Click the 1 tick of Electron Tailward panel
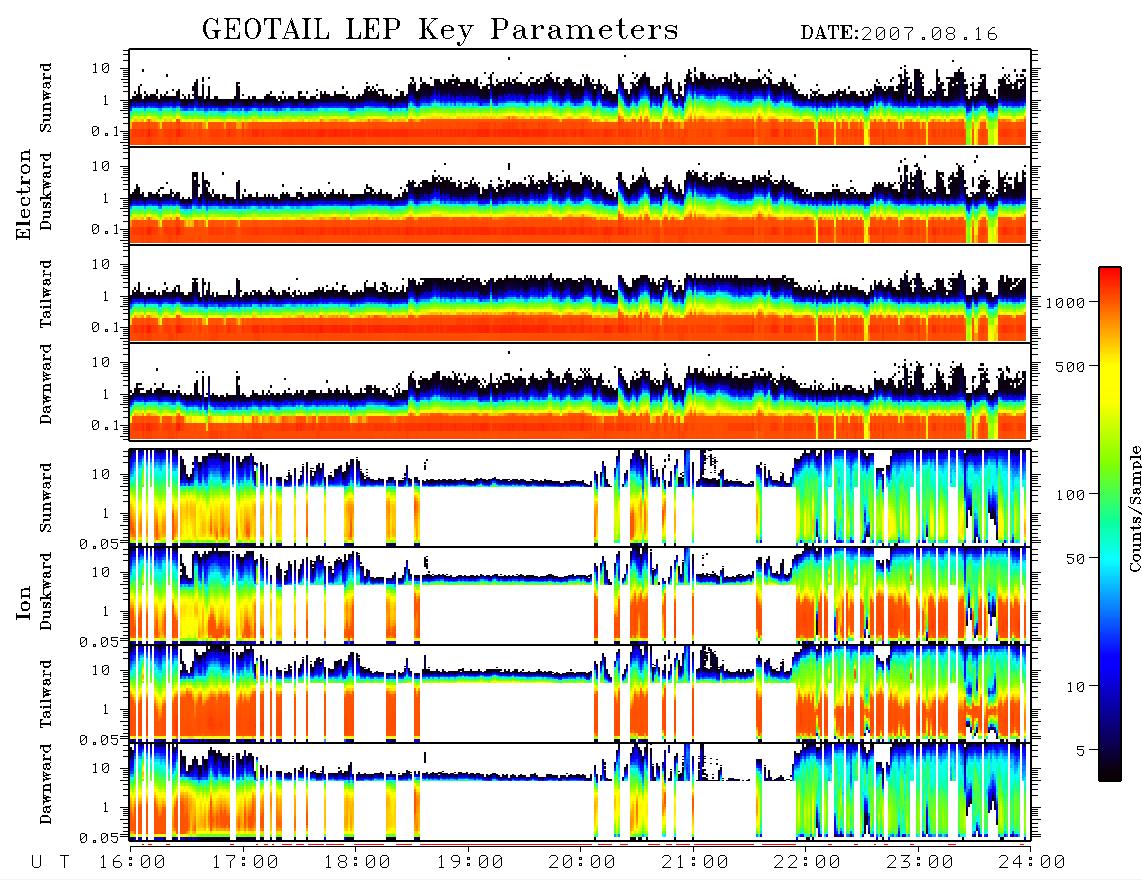Image resolution: width=1142 pixels, height=880 pixels. (106, 296)
